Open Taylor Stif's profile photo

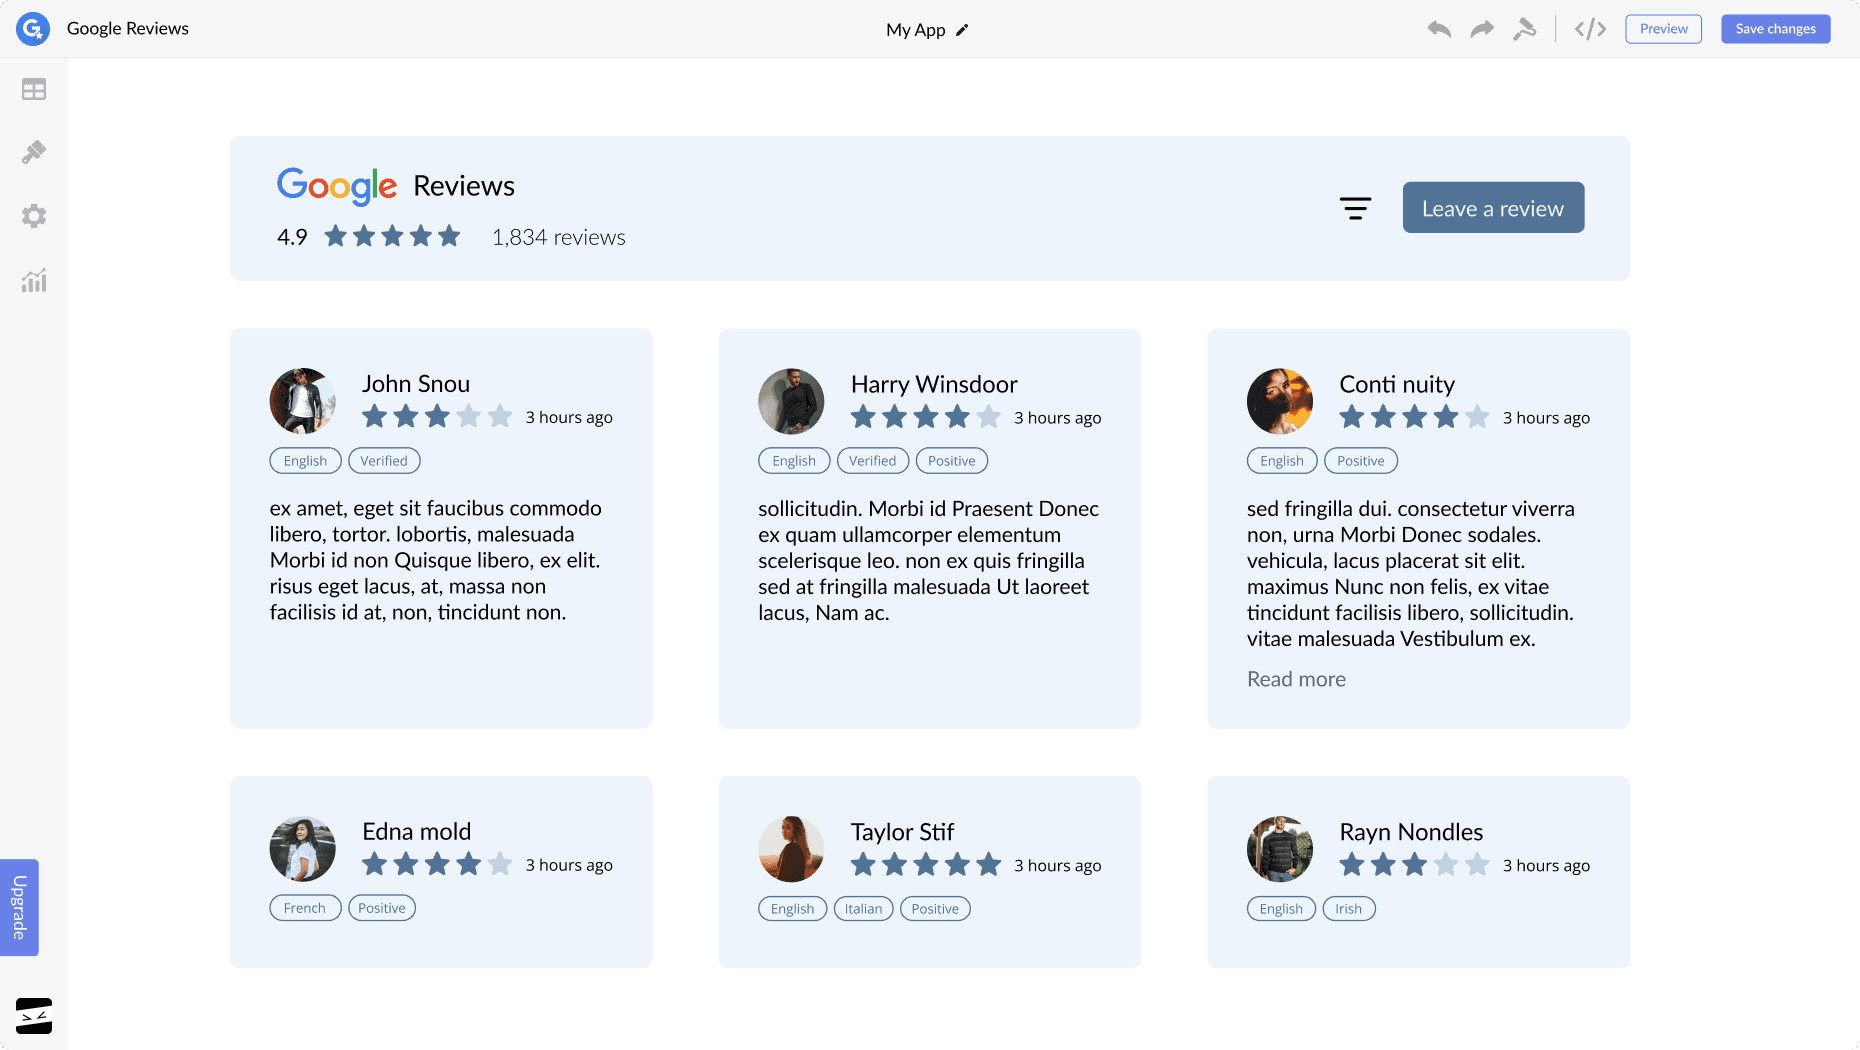[791, 849]
